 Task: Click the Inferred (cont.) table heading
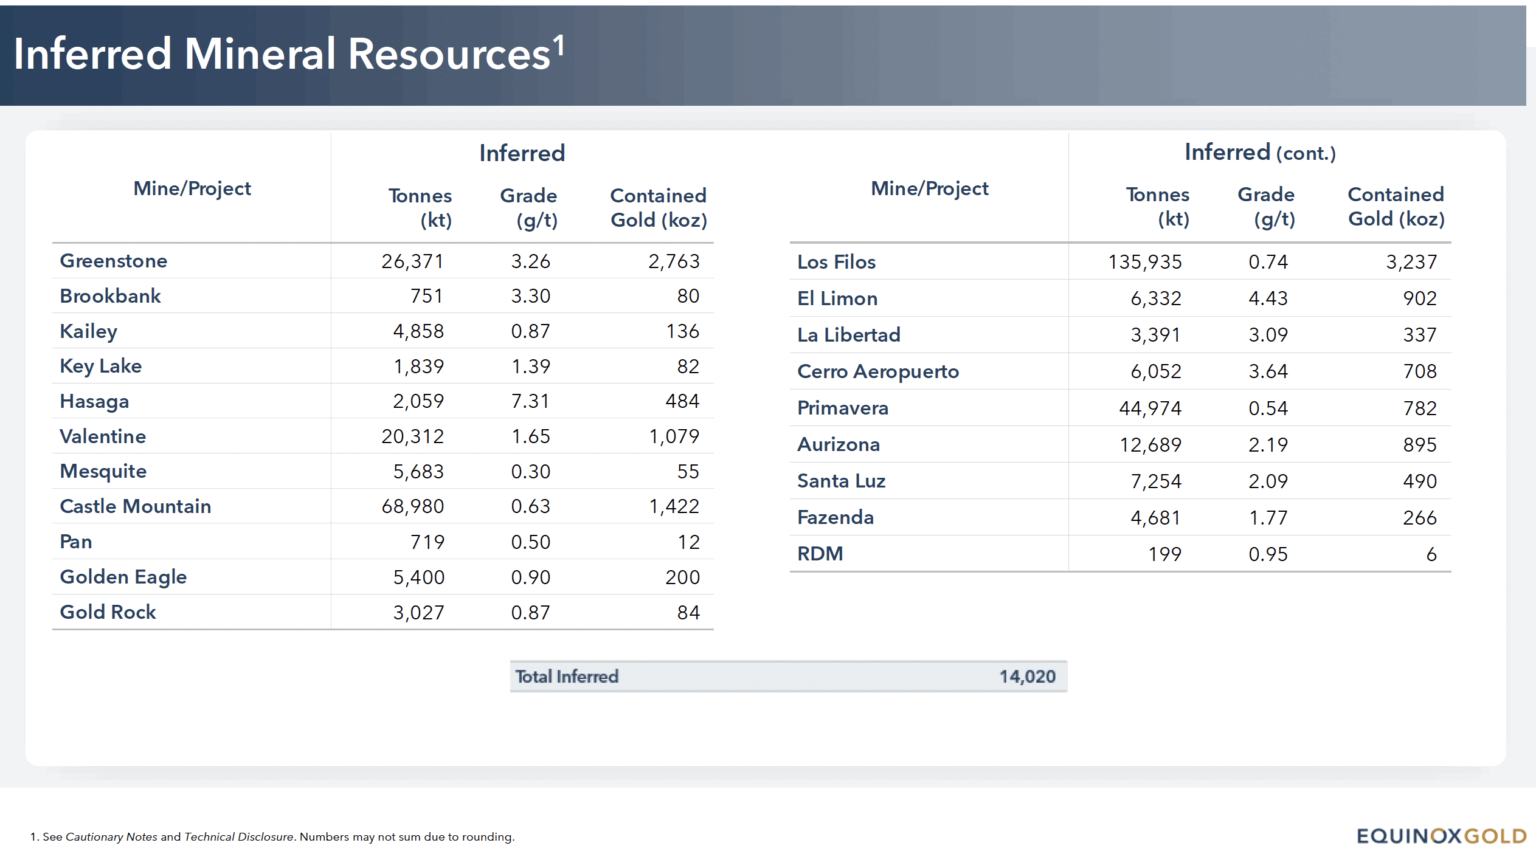coord(1259,153)
